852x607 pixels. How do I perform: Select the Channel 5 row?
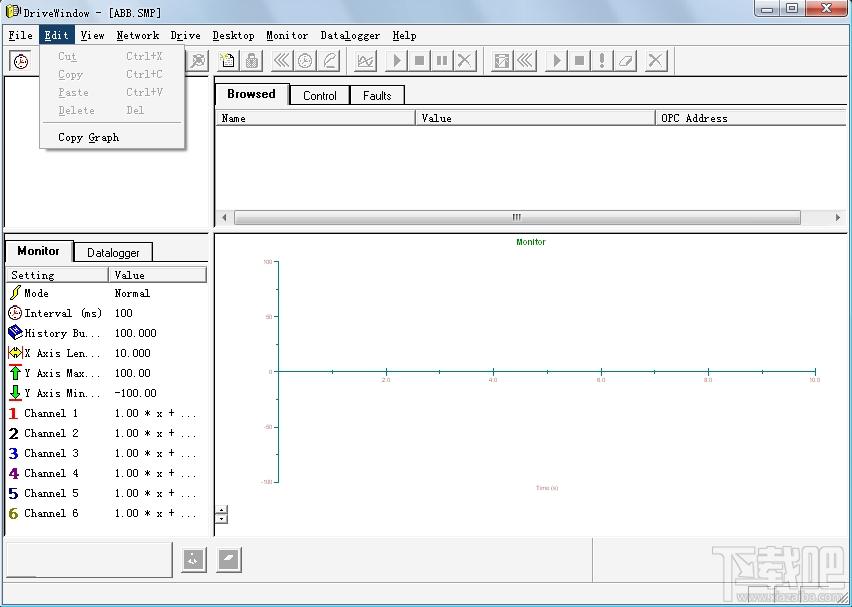106,493
